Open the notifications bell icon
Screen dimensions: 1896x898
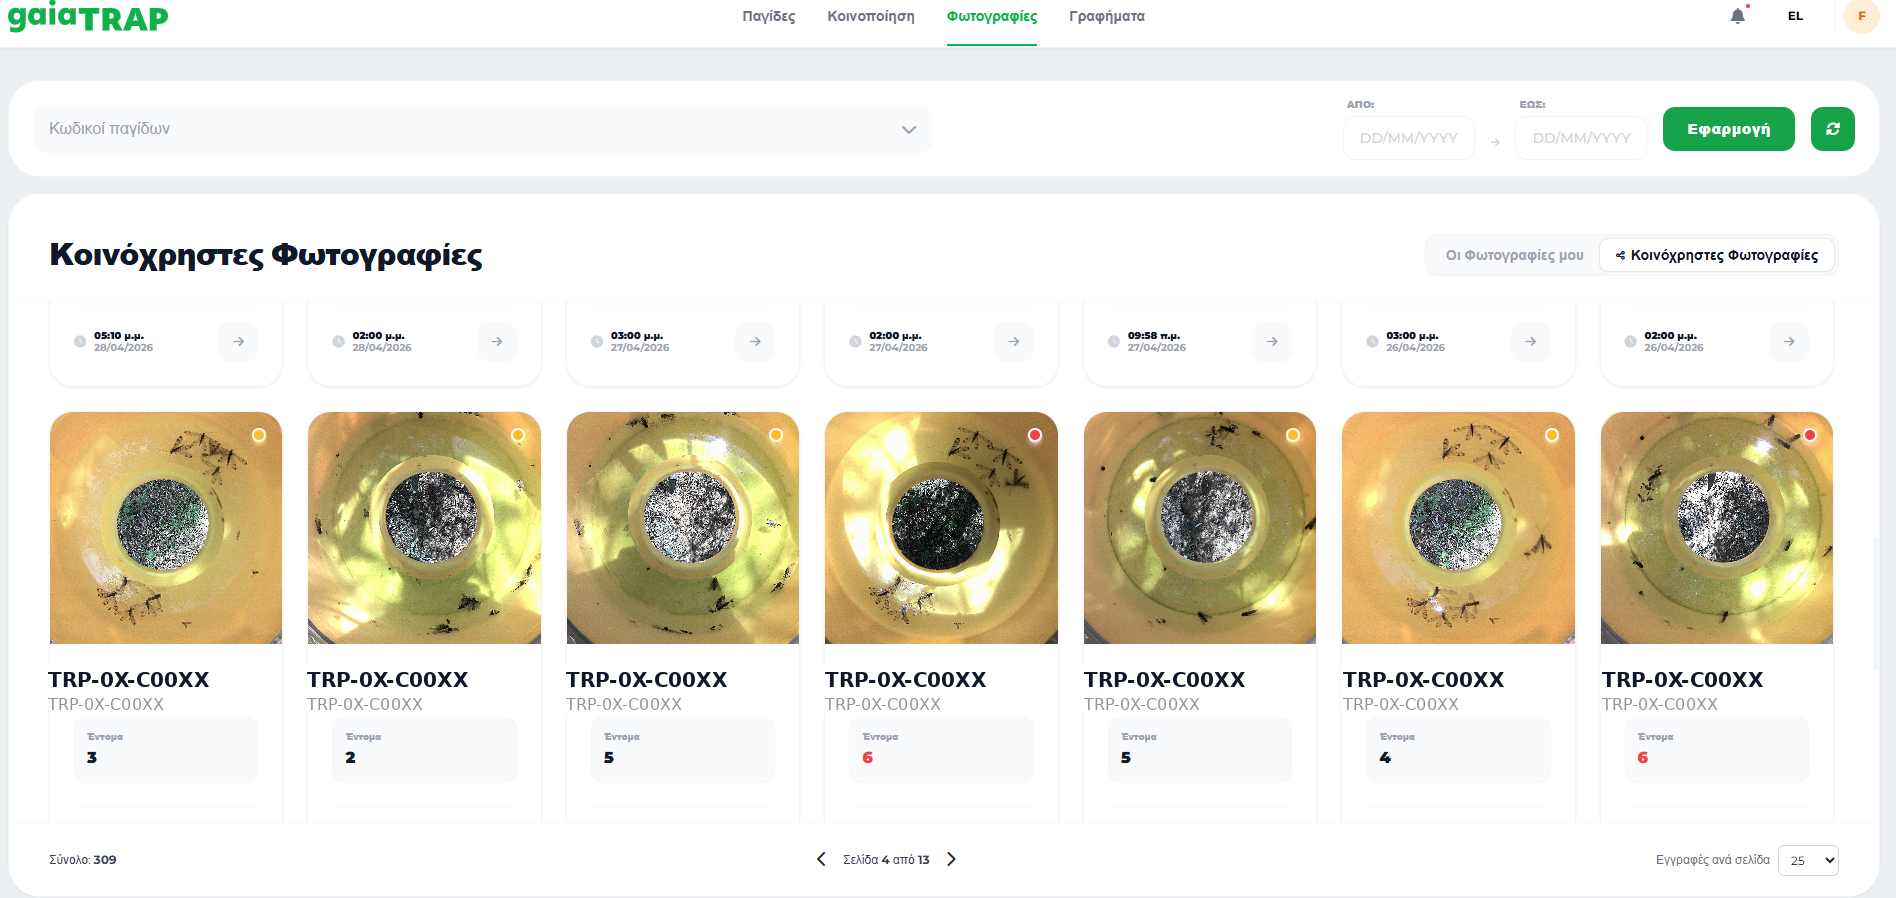pos(1738,16)
